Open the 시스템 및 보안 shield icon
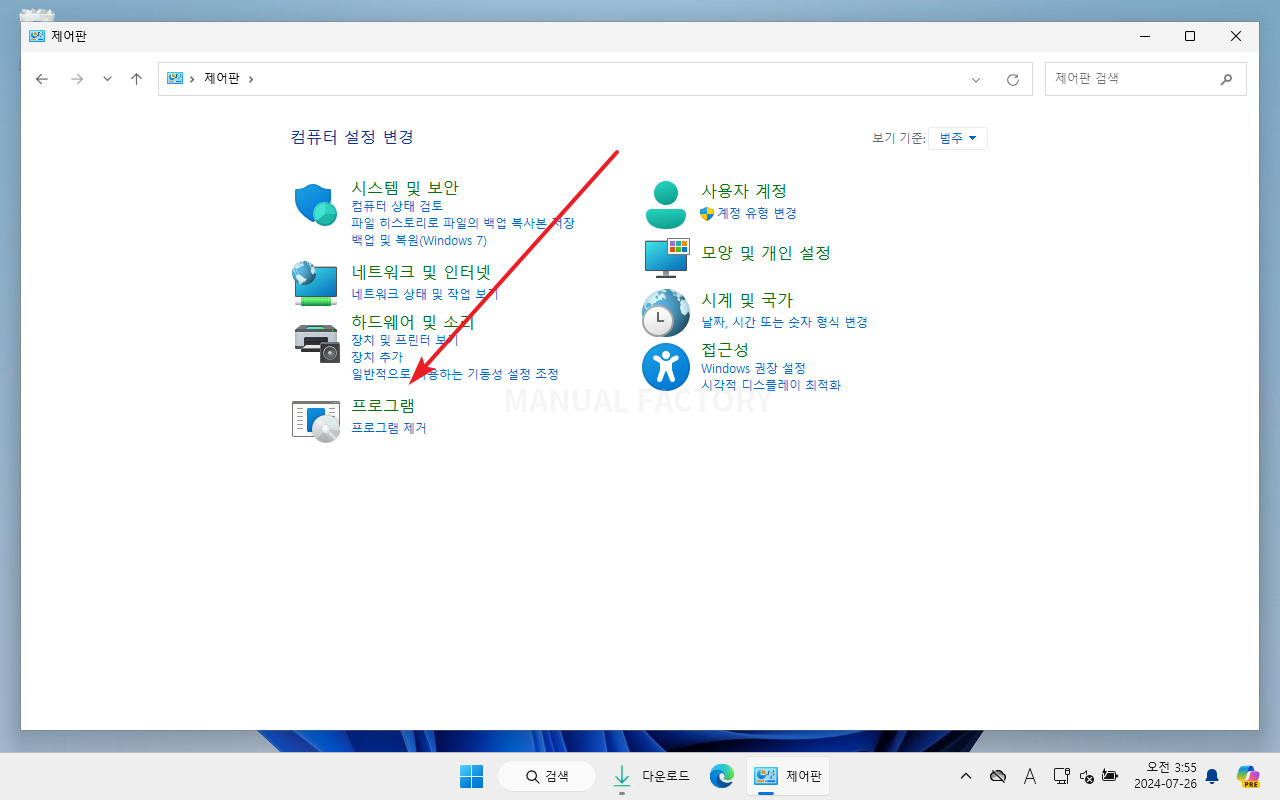The image size is (1280, 800). coord(317,205)
